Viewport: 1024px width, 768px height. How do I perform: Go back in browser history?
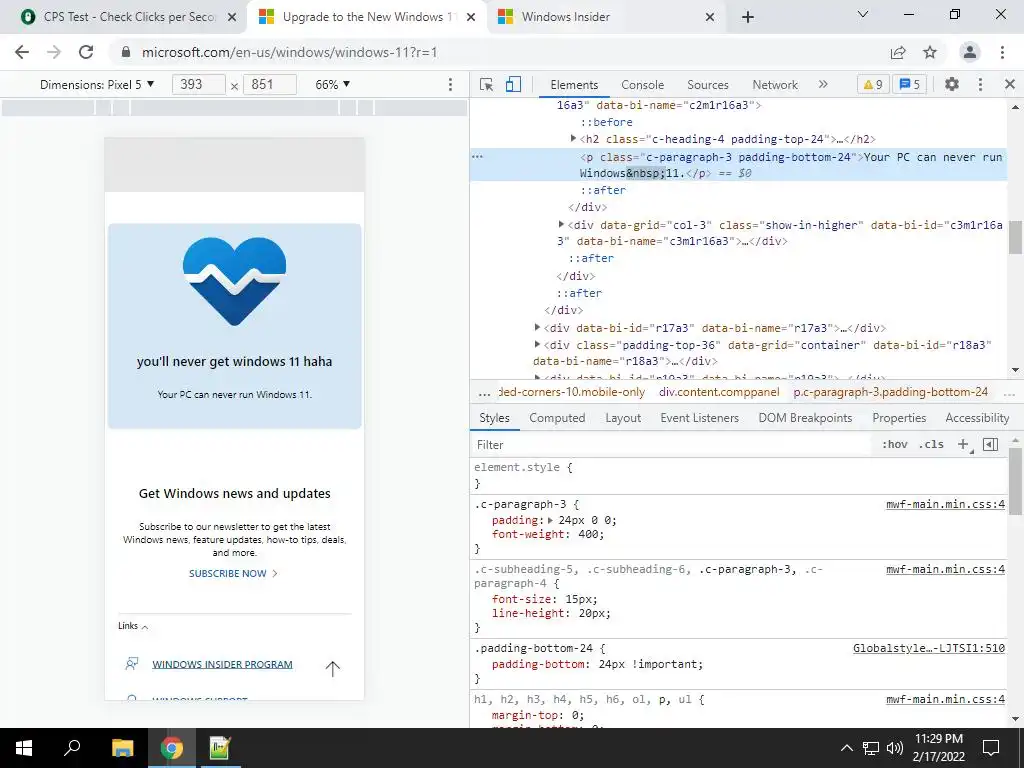pyautogui.click(x=22, y=52)
